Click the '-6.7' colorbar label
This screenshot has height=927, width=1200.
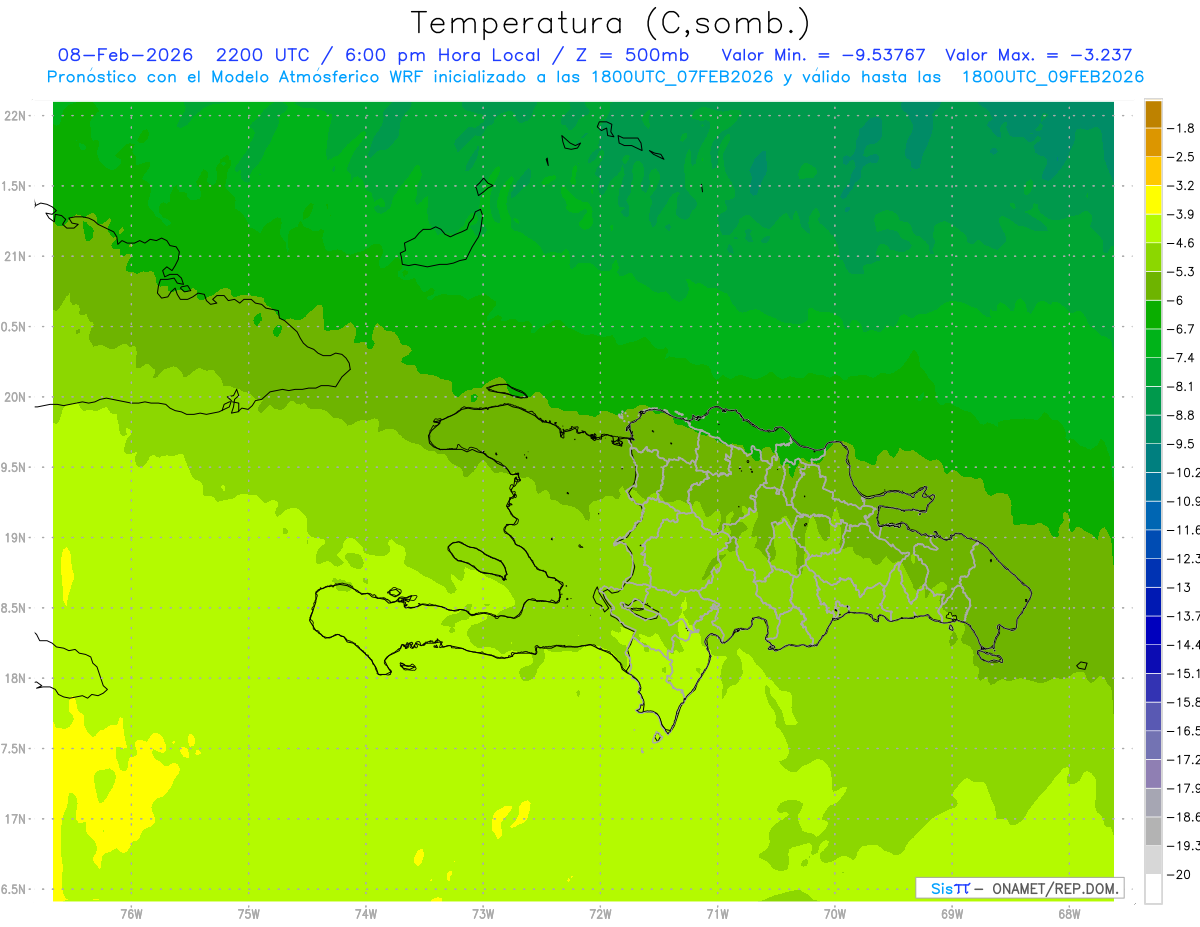pos(1183,329)
